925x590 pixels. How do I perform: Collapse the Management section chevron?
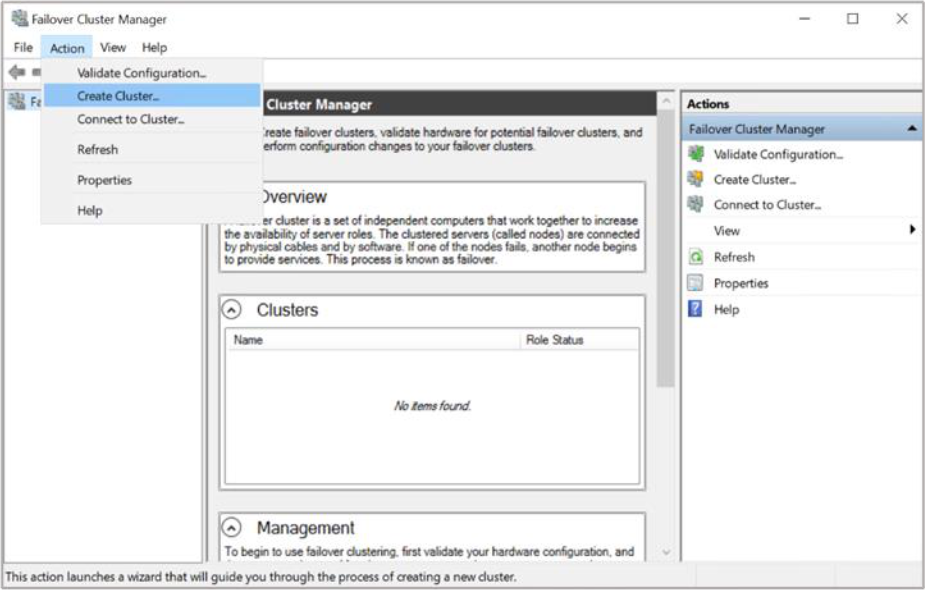(x=231, y=527)
